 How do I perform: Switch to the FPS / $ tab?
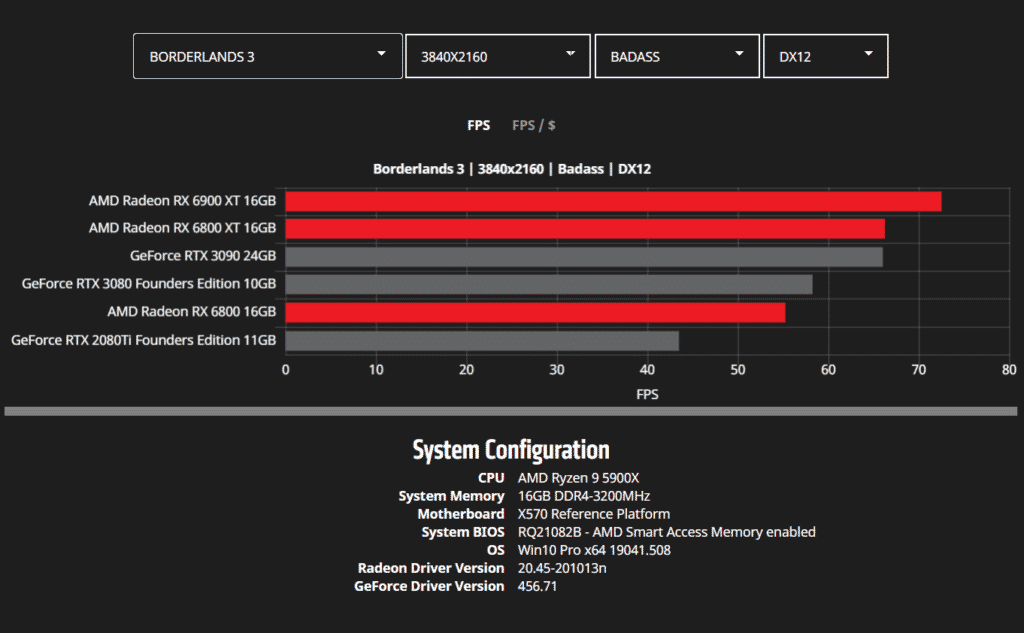(x=534, y=125)
